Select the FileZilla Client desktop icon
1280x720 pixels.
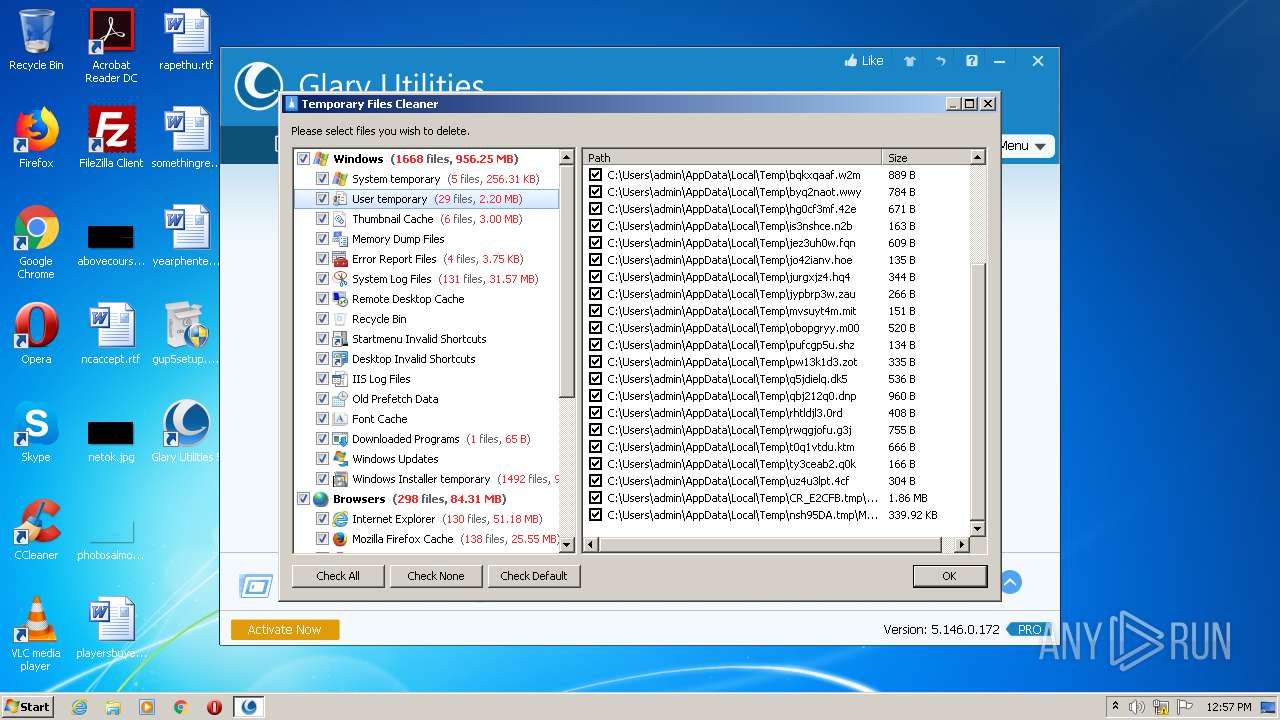click(111, 138)
